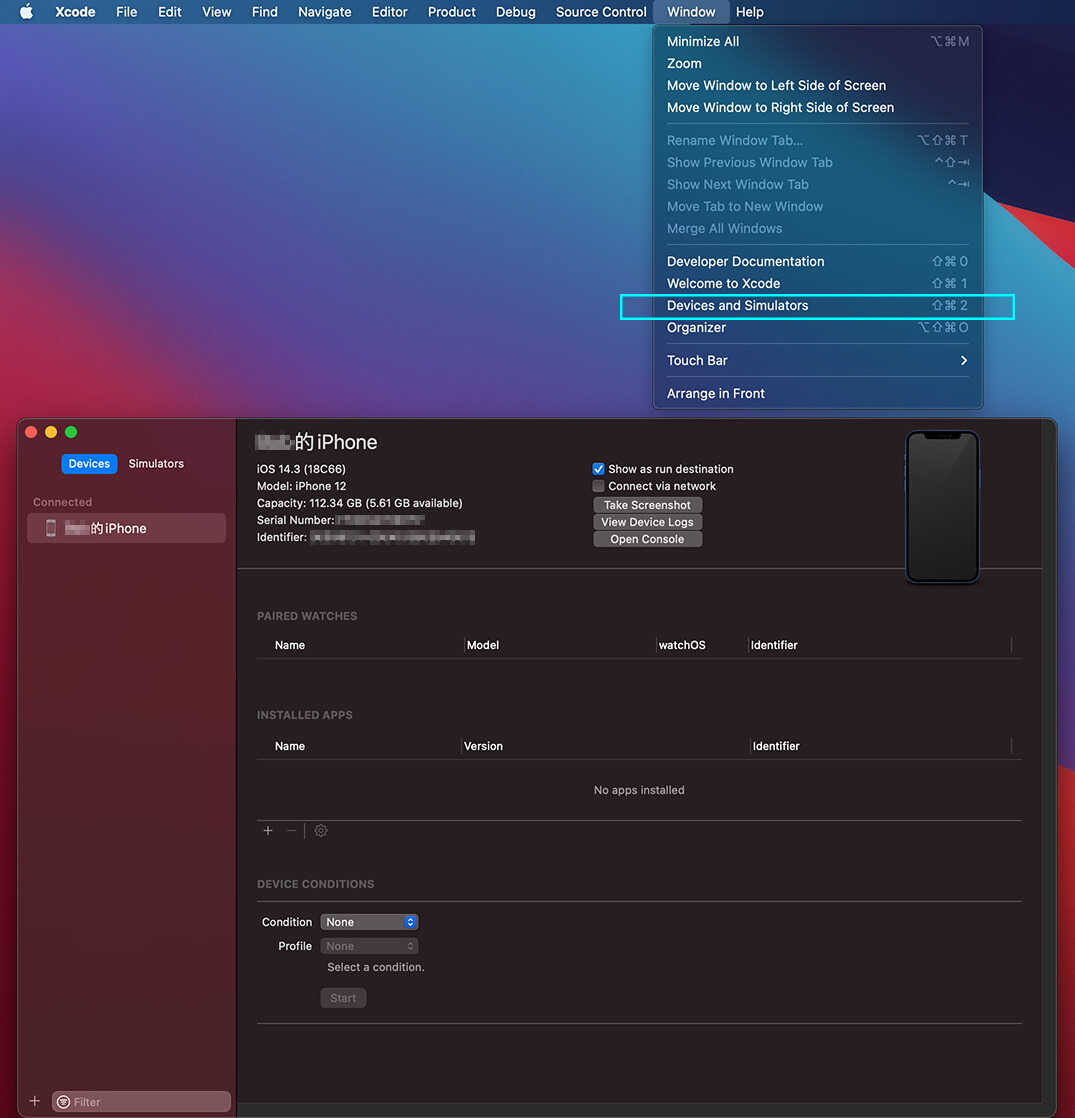Open Organizer from Window menu
1075x1118 pixels.
tap(817, 328)
